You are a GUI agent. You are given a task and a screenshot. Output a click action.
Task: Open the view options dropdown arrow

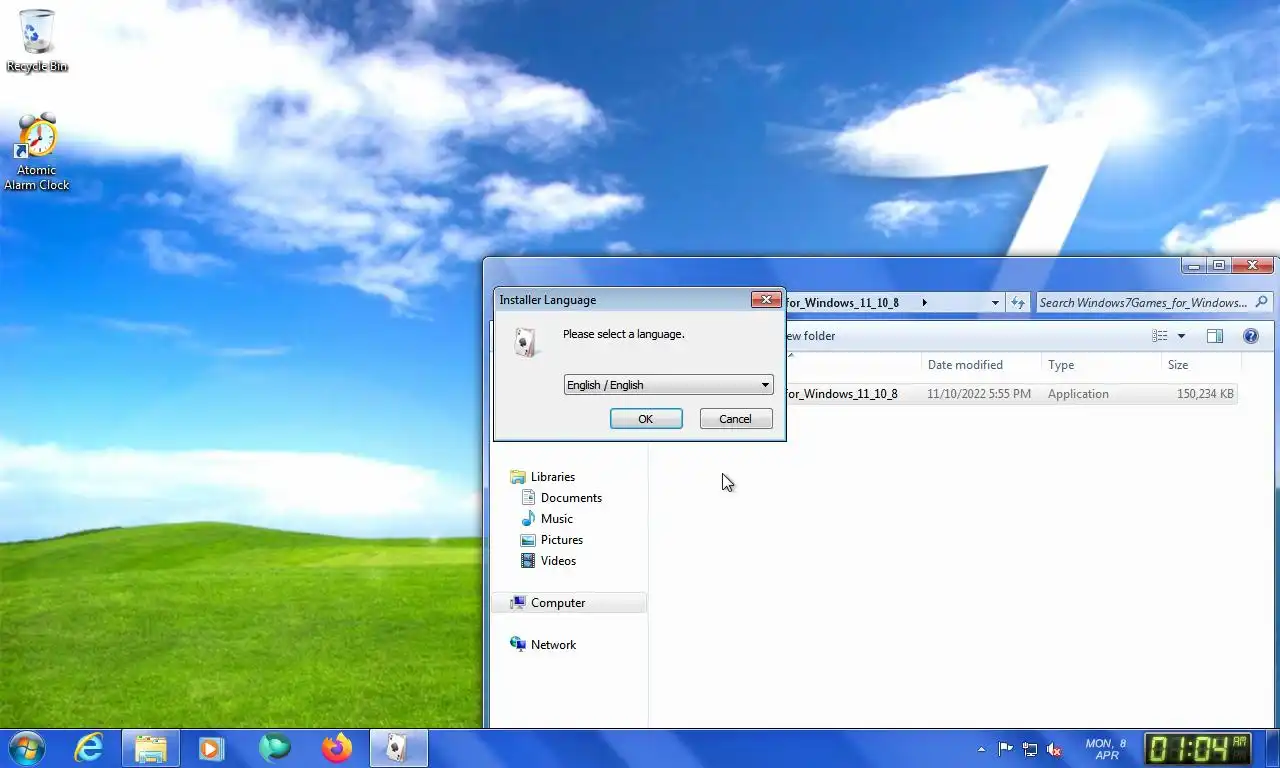pos(1181,336)
